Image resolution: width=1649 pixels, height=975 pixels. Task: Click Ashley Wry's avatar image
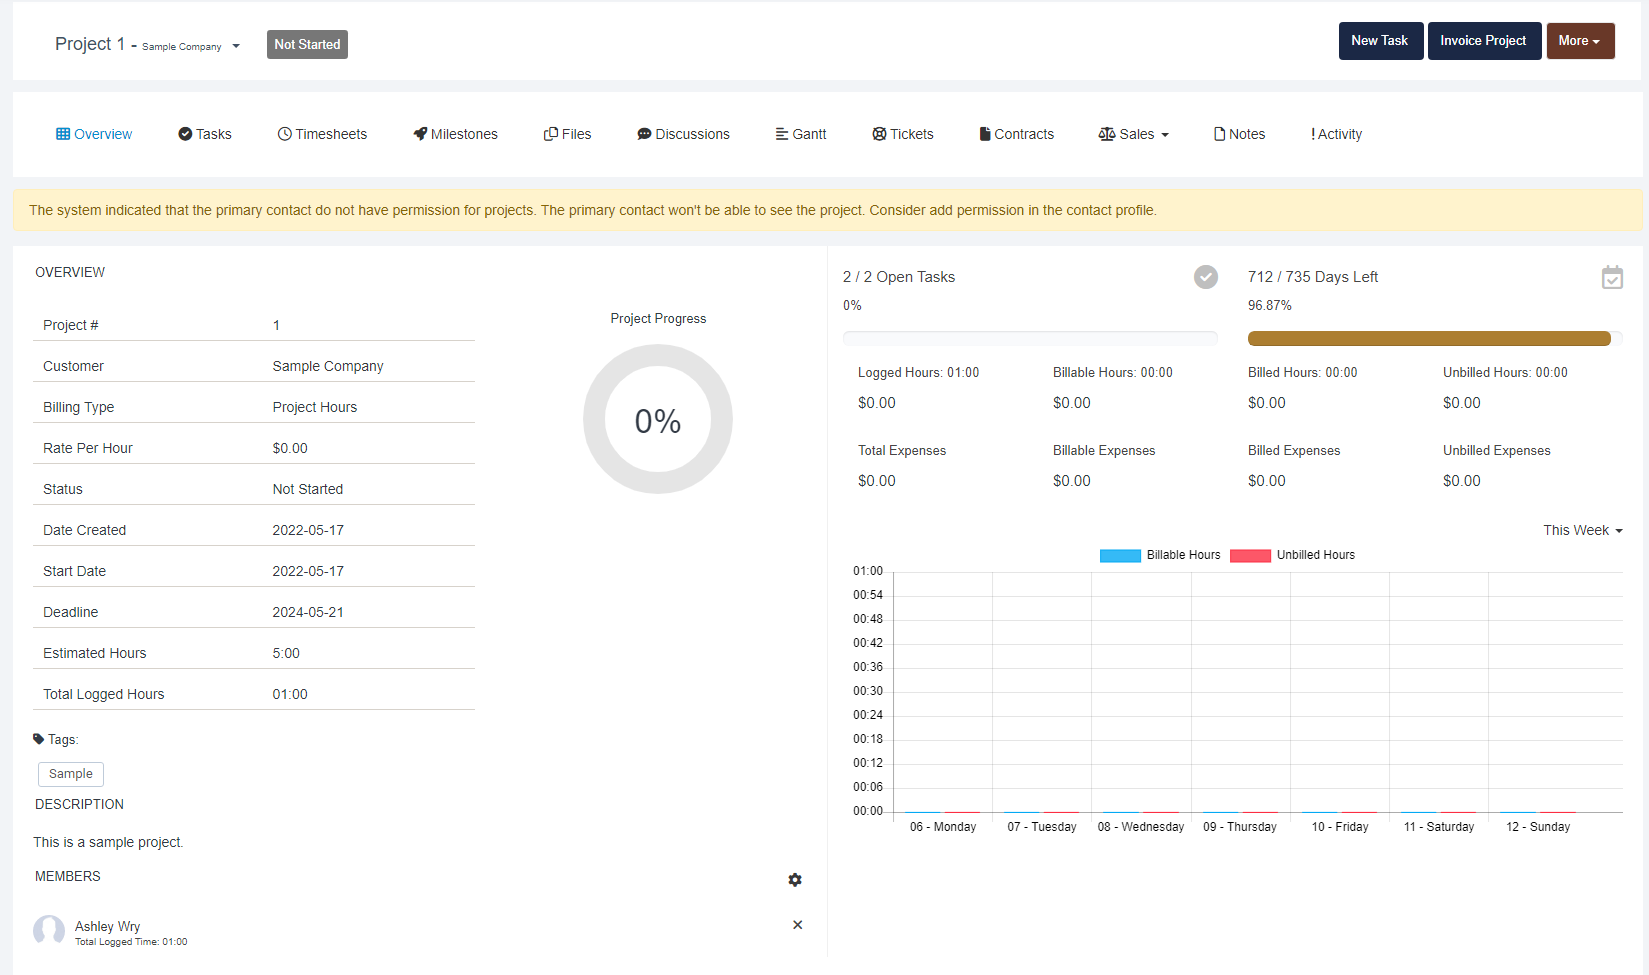49,931
